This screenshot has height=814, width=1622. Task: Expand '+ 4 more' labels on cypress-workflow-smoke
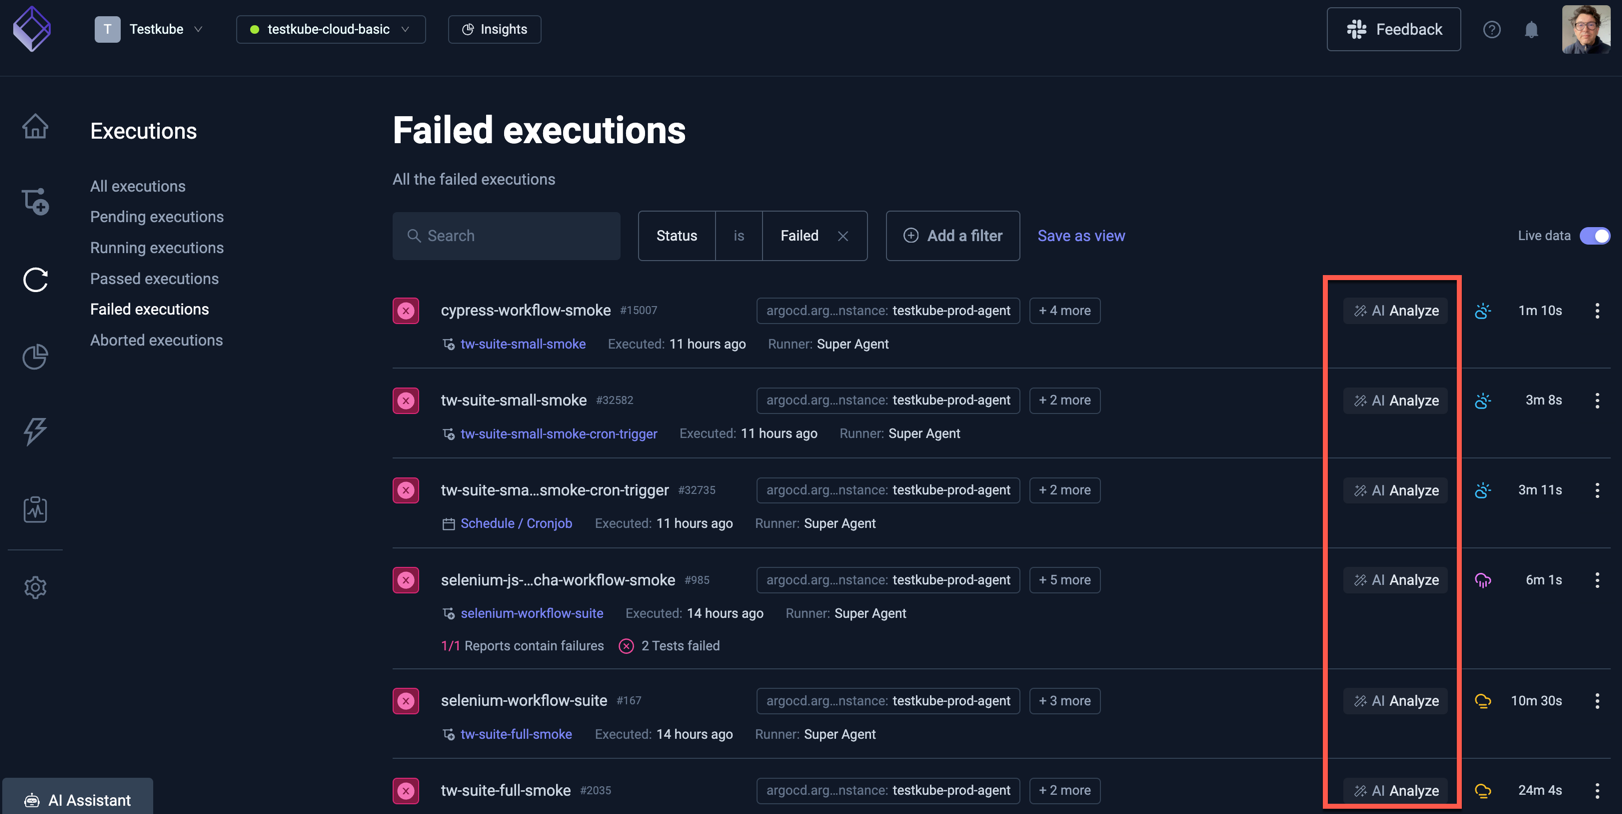pyautogui.click(x=1064, y=311)
